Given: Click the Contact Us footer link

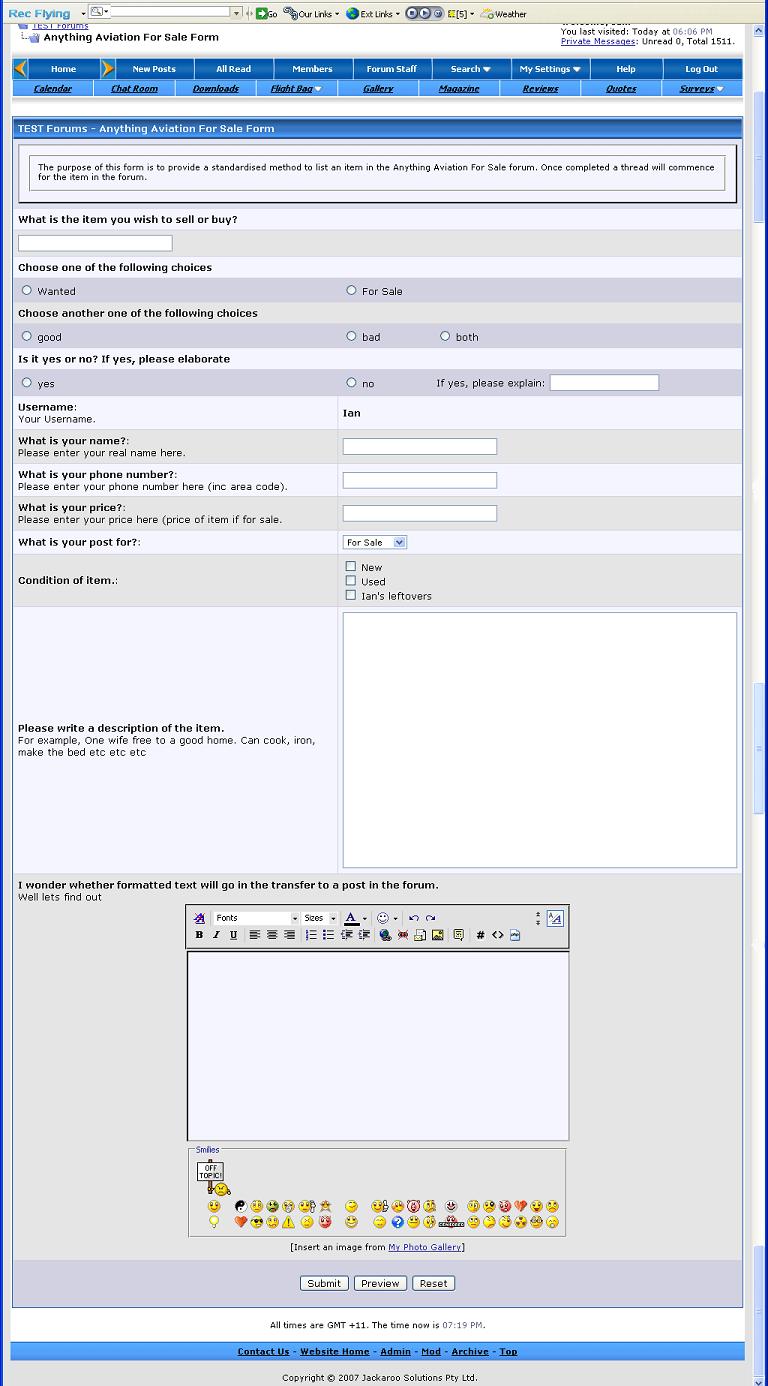Looking at the screenshot, I should point(263,1351).
